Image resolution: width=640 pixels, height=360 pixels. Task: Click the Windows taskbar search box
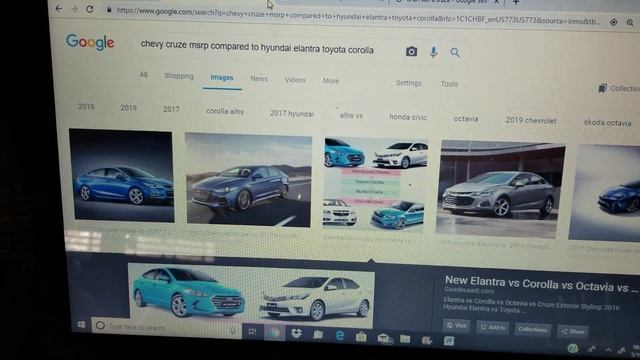point(167,328)
